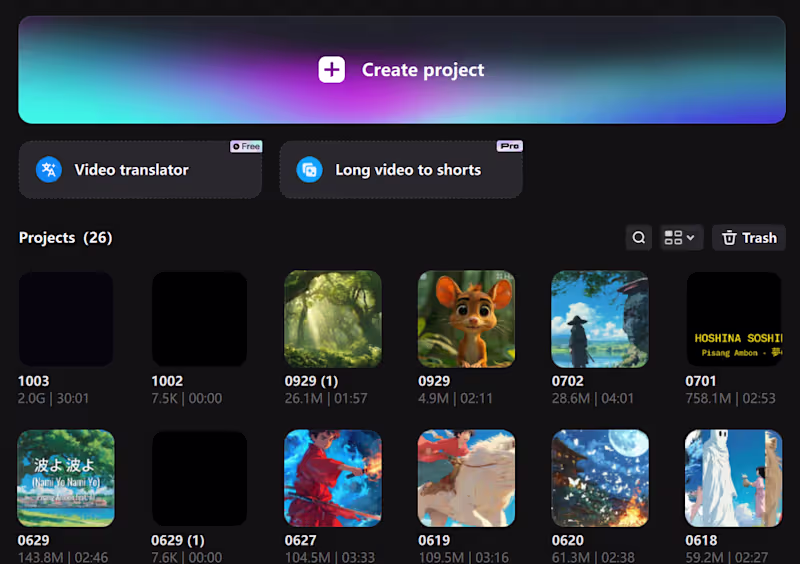Image resolution: width=800 pixels, height=564 pixels.
Task: Click the 4.9M | 02:11 size info
Action: (x=455, y=399)
